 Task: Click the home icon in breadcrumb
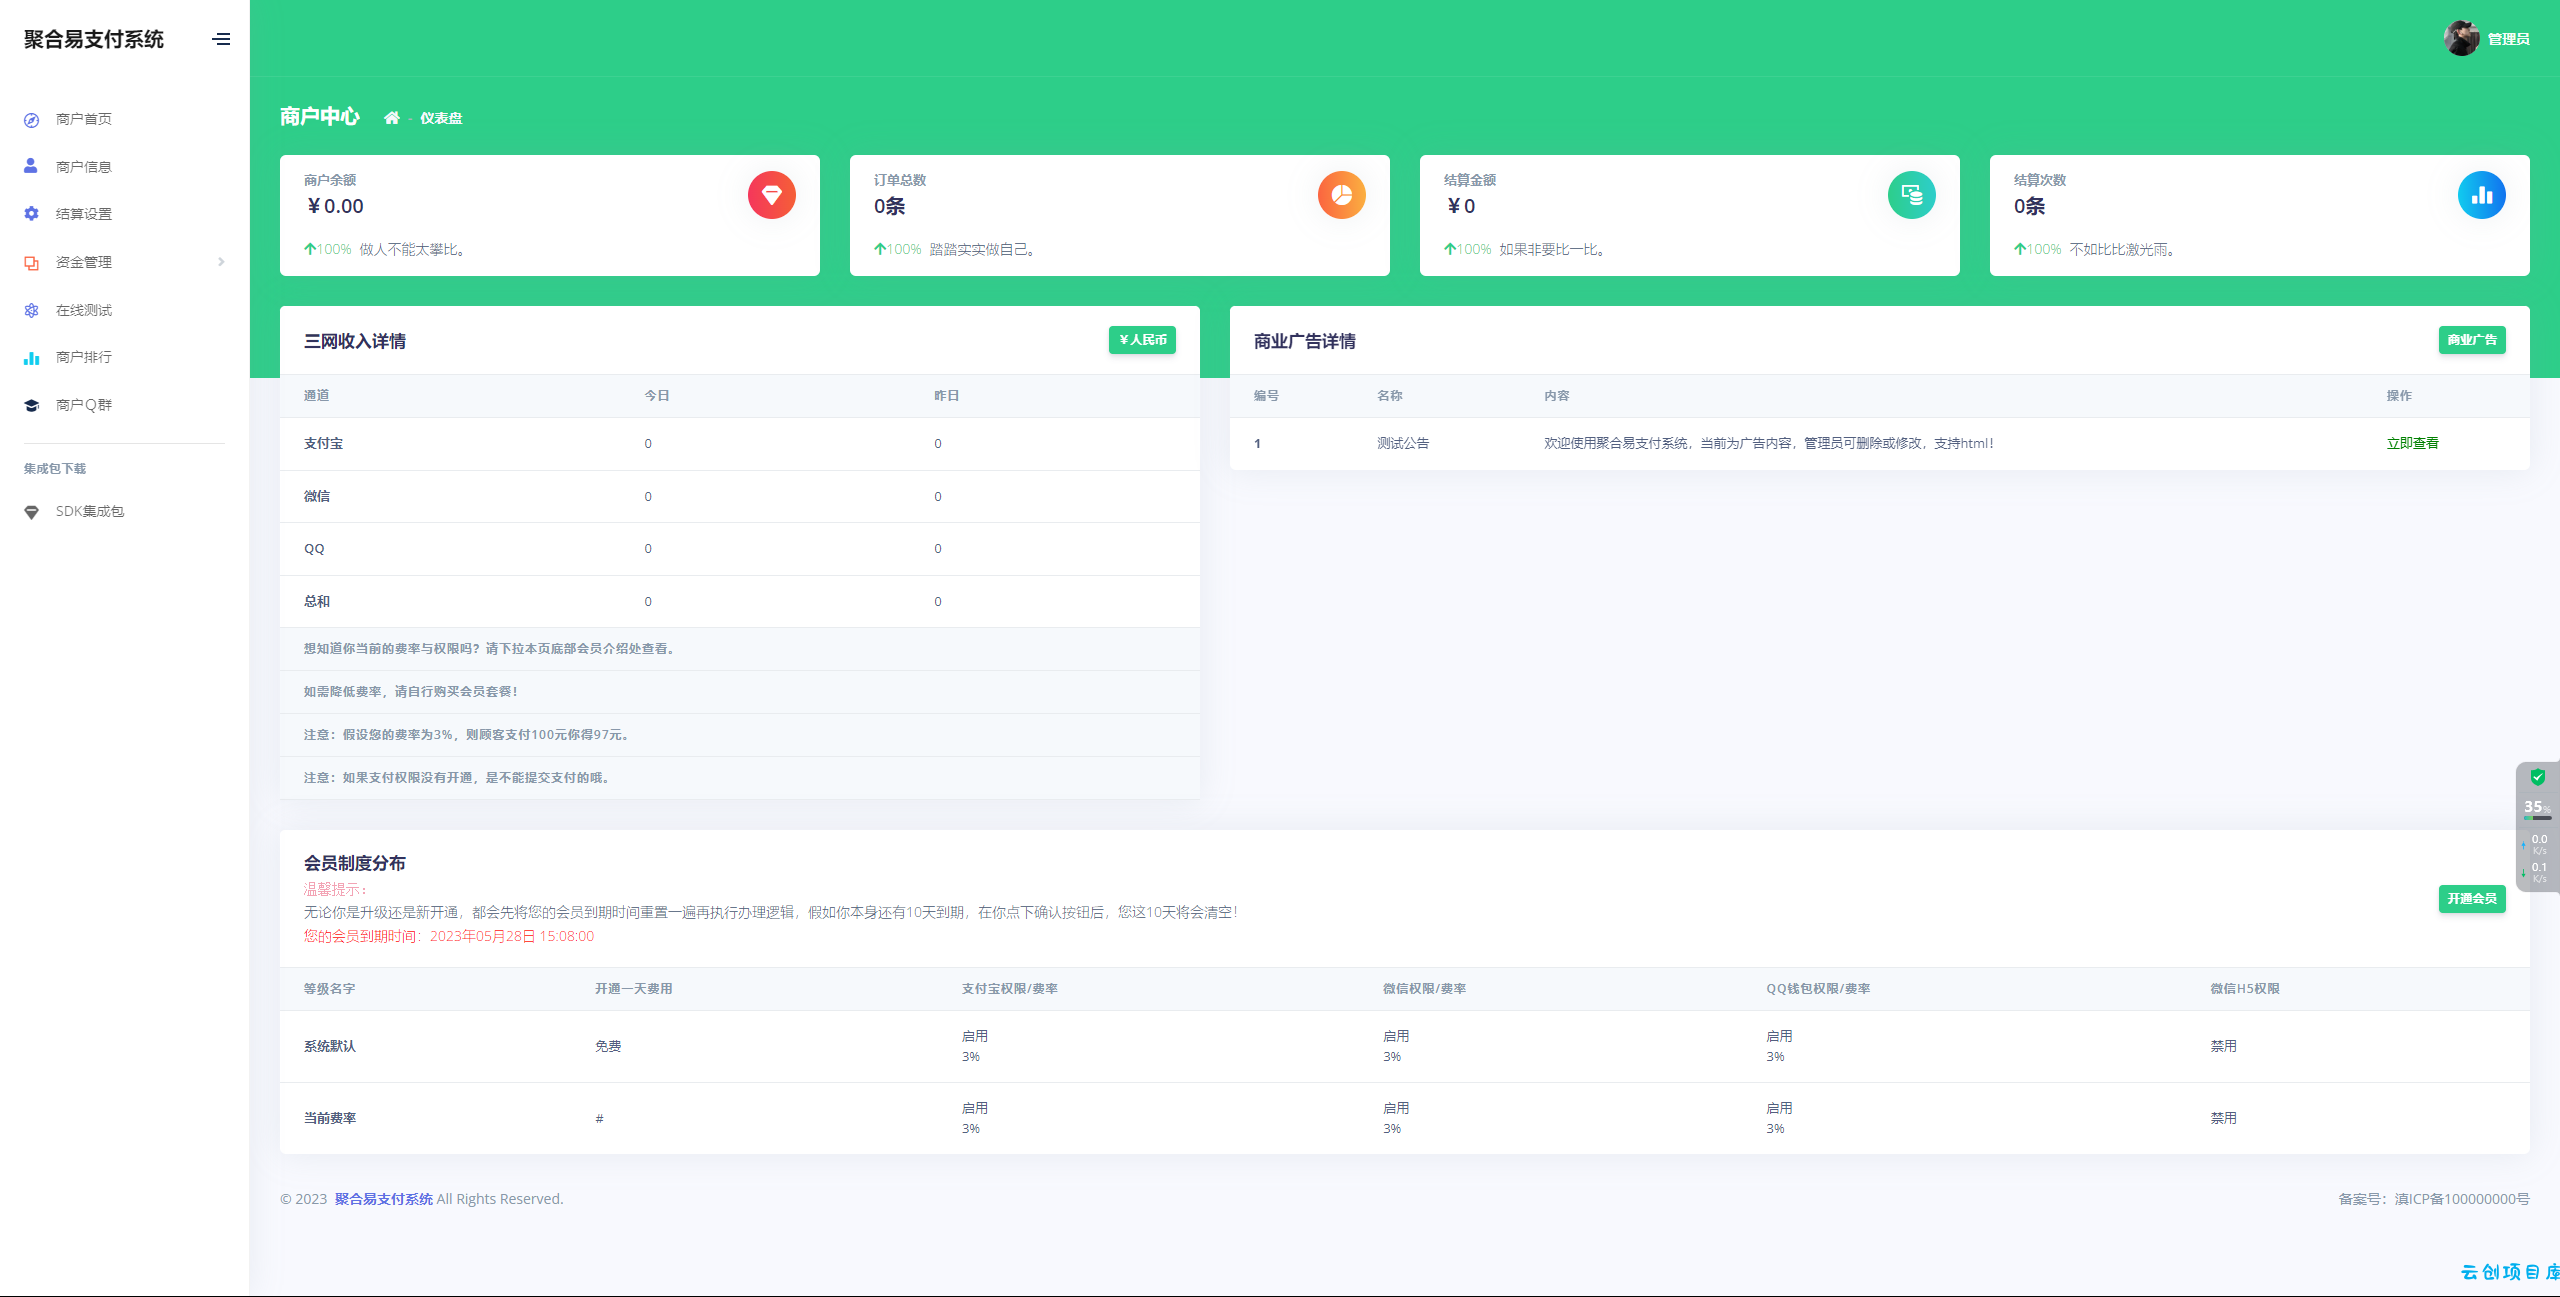392,118
